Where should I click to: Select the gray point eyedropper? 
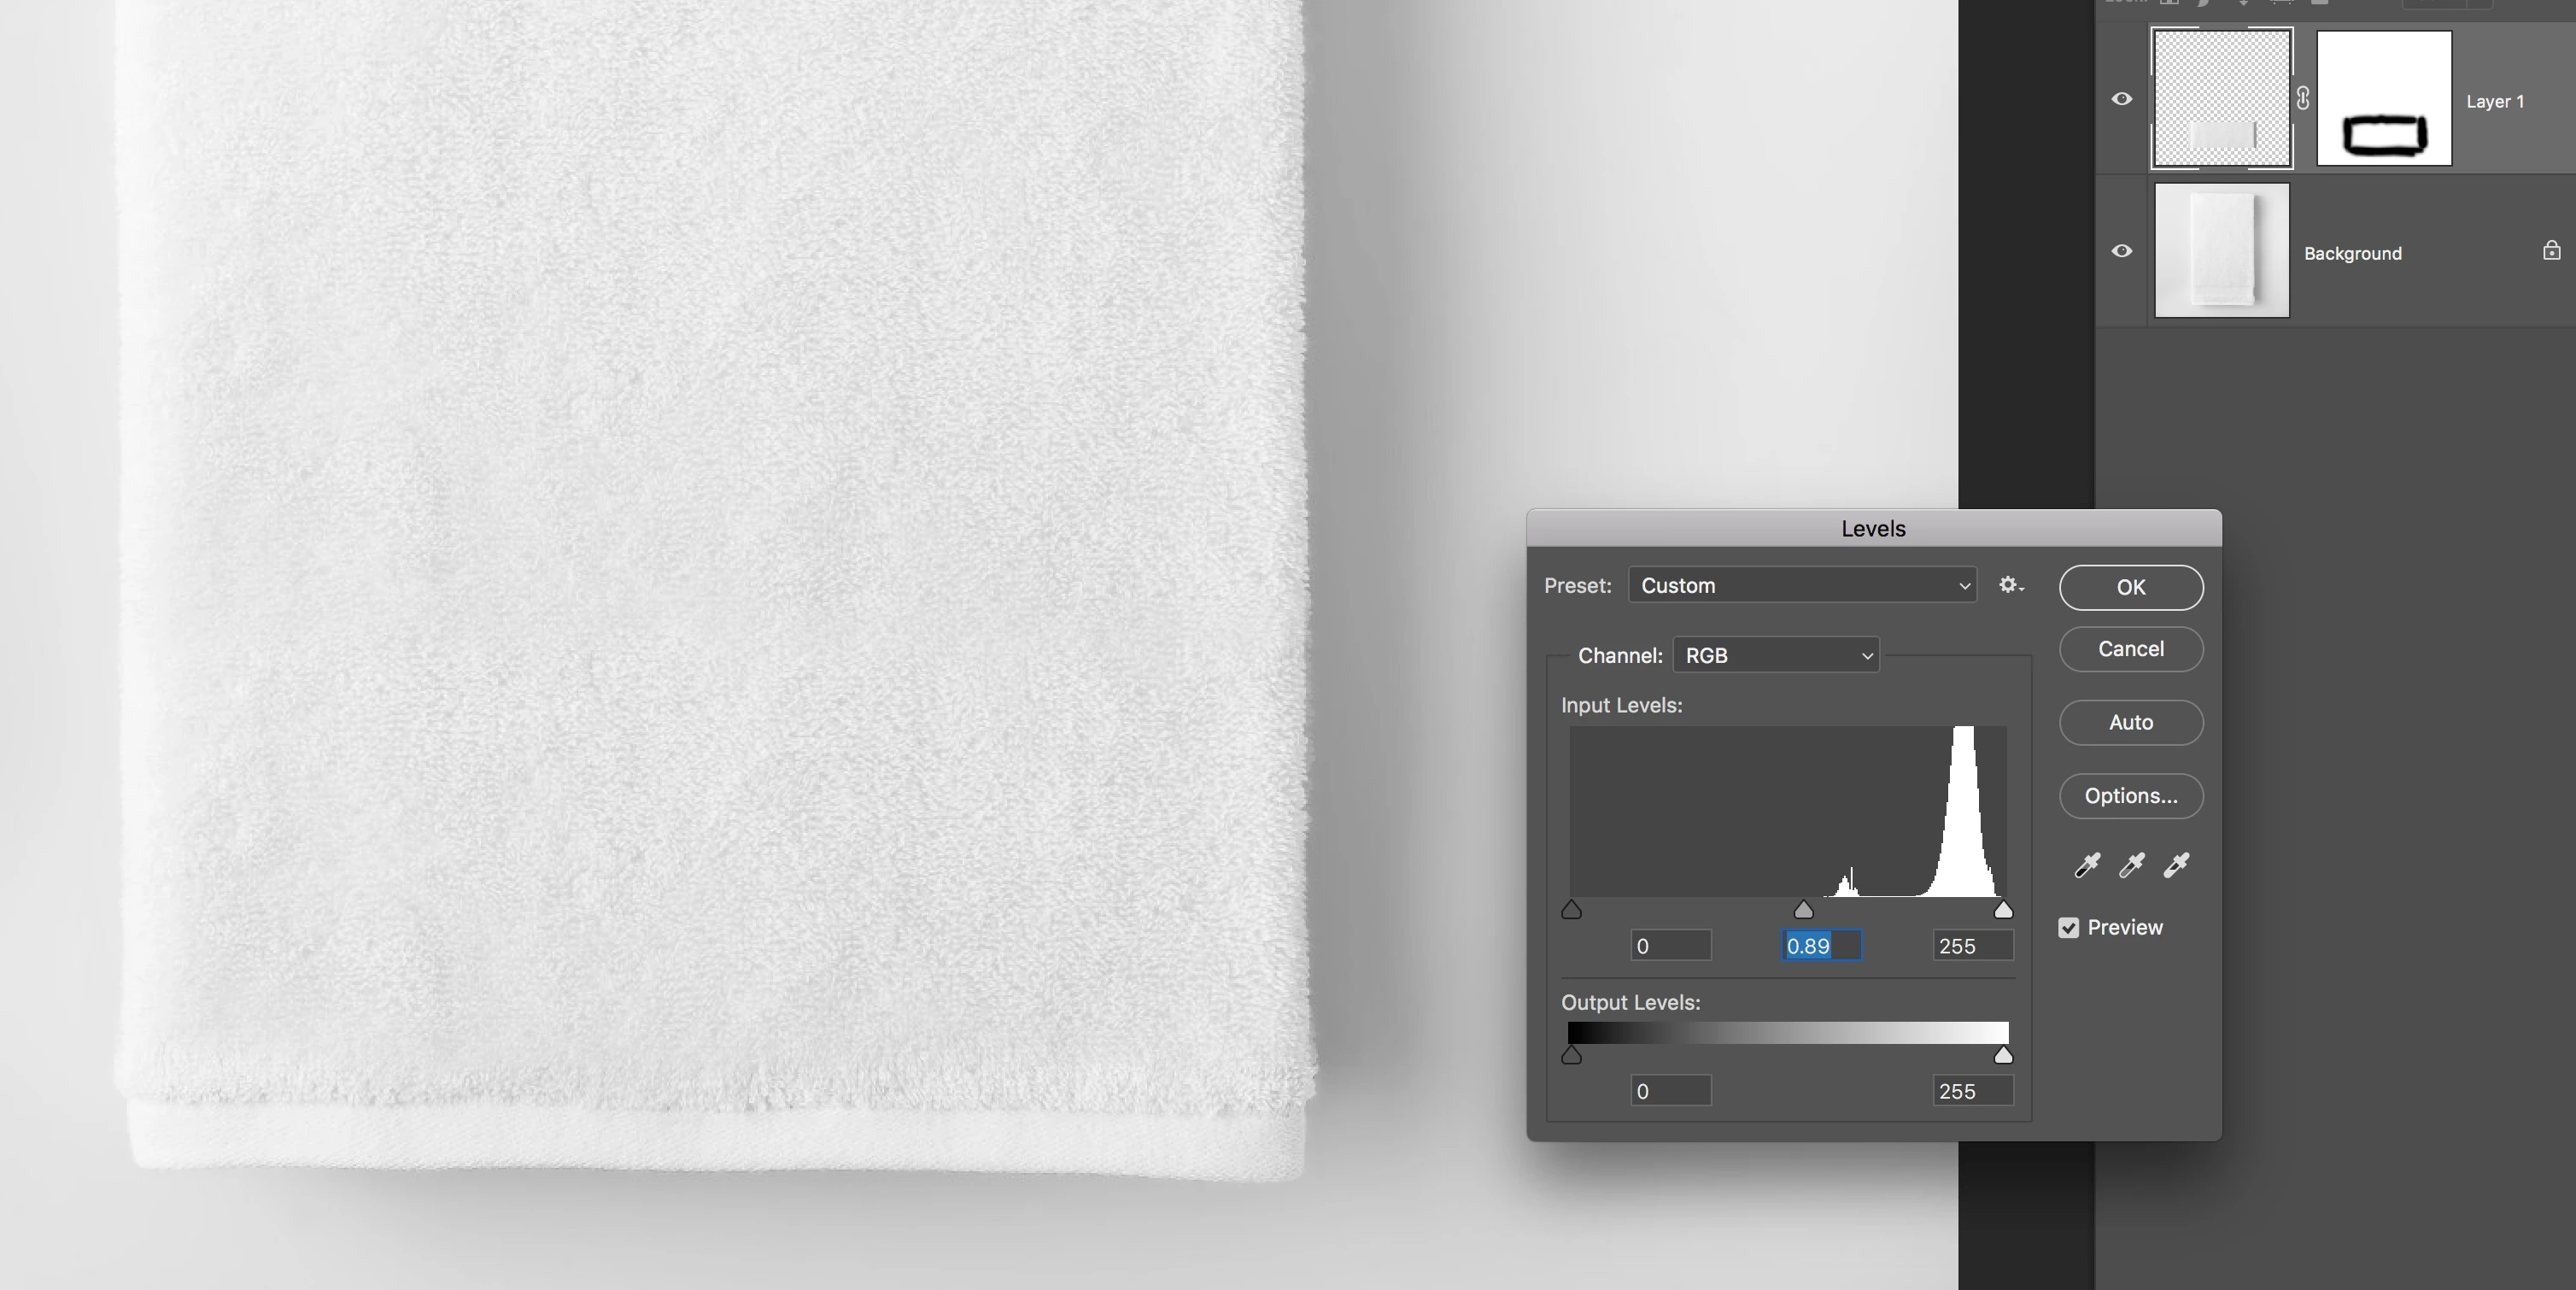click(x=2131, y=865)
